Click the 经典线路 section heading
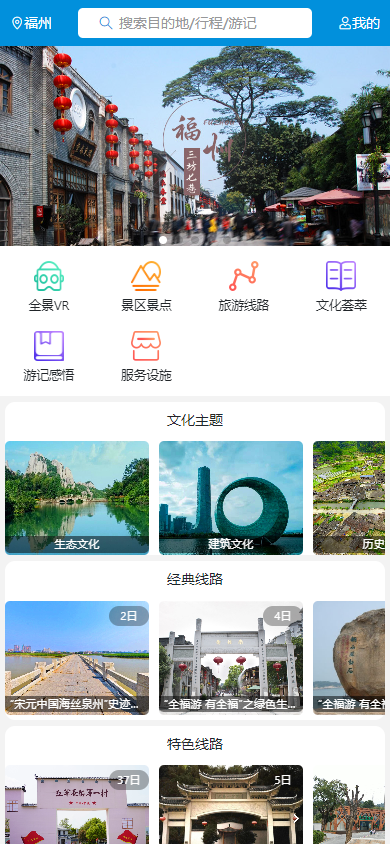Viewport: 390px width, 844px height. pos(195,580)
